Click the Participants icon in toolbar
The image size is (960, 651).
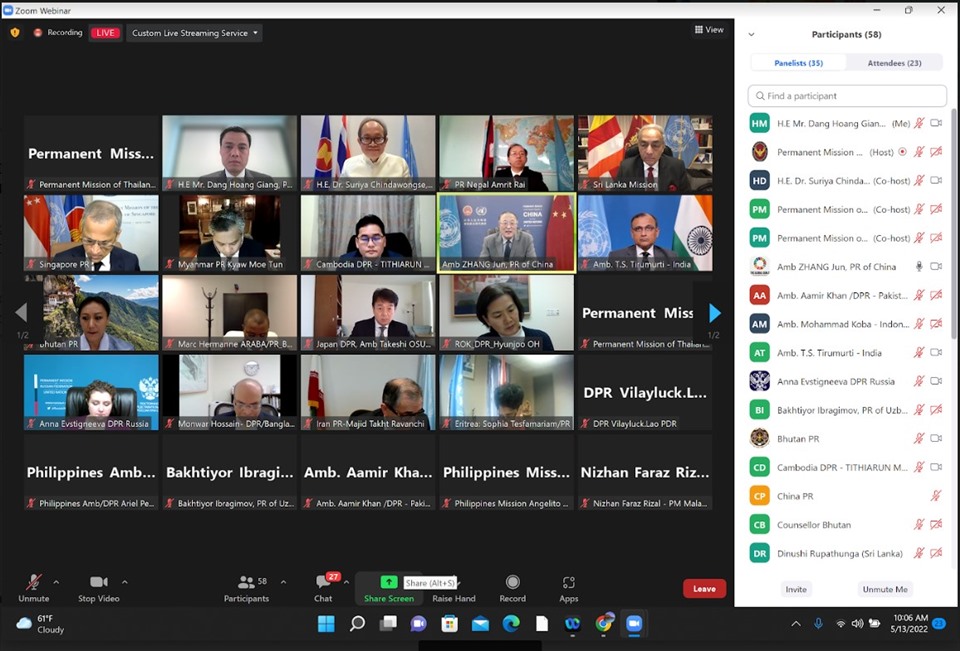pos(246,583)
